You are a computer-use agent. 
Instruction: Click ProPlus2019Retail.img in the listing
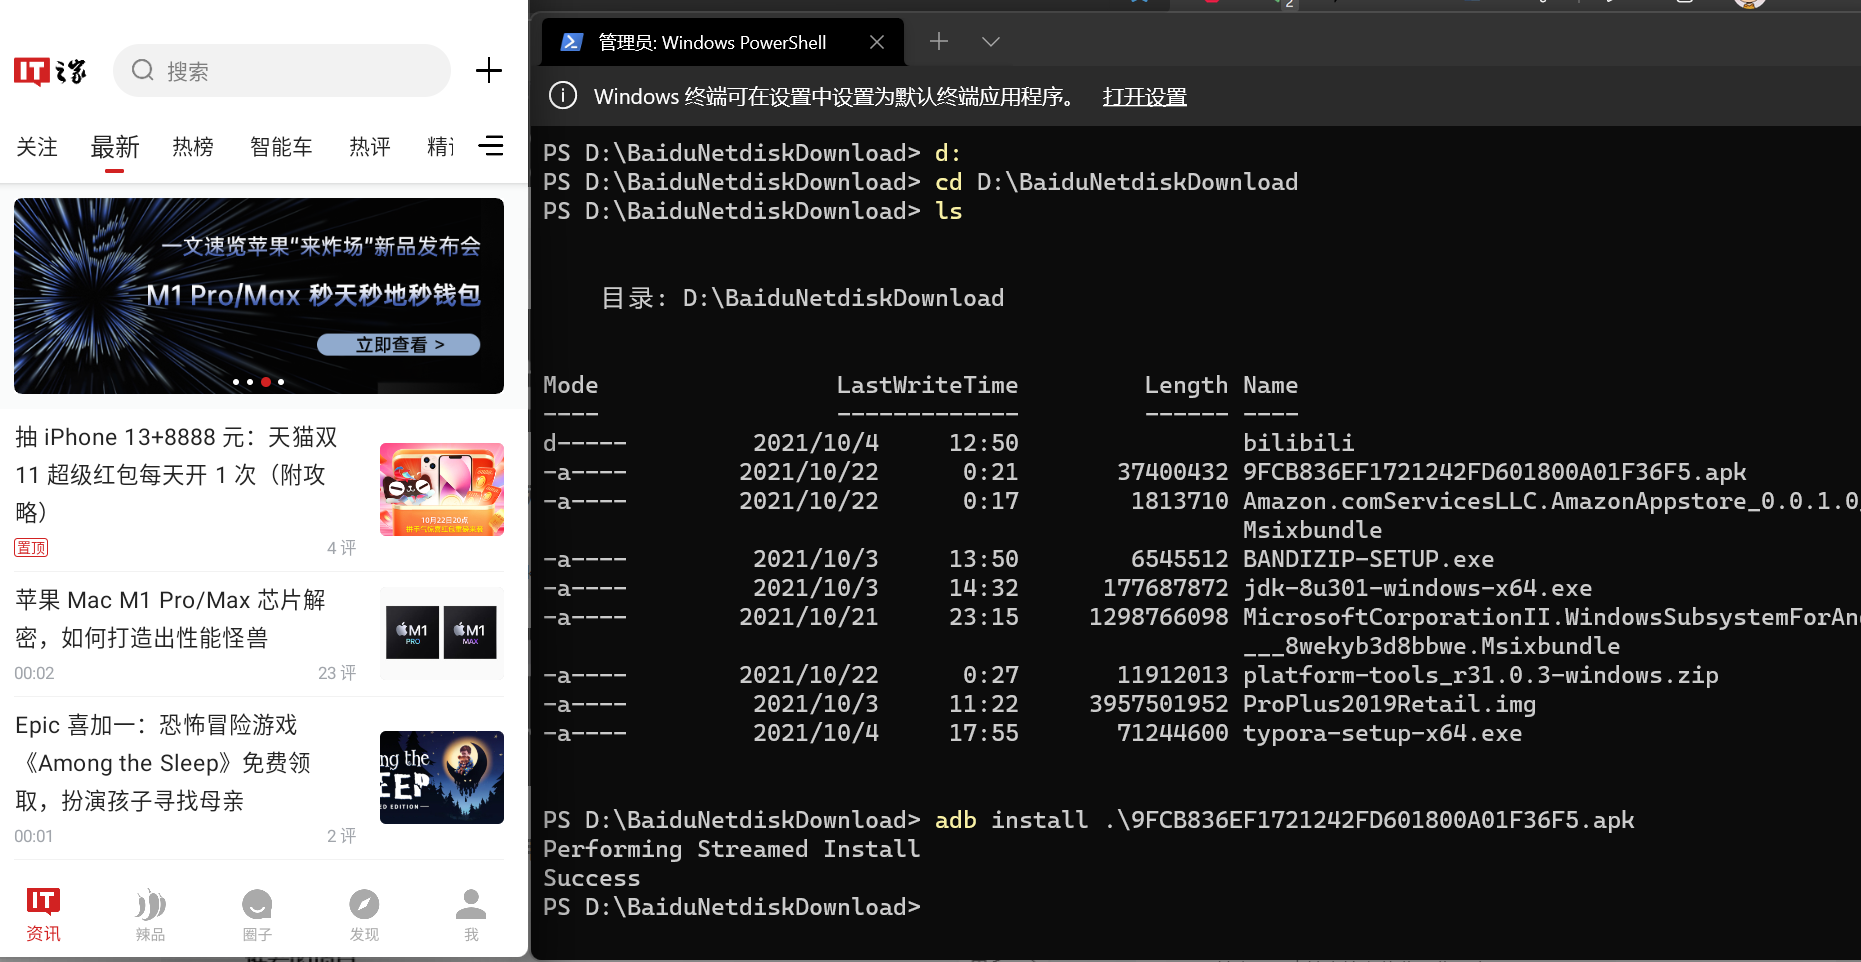tap(1389, 704)
